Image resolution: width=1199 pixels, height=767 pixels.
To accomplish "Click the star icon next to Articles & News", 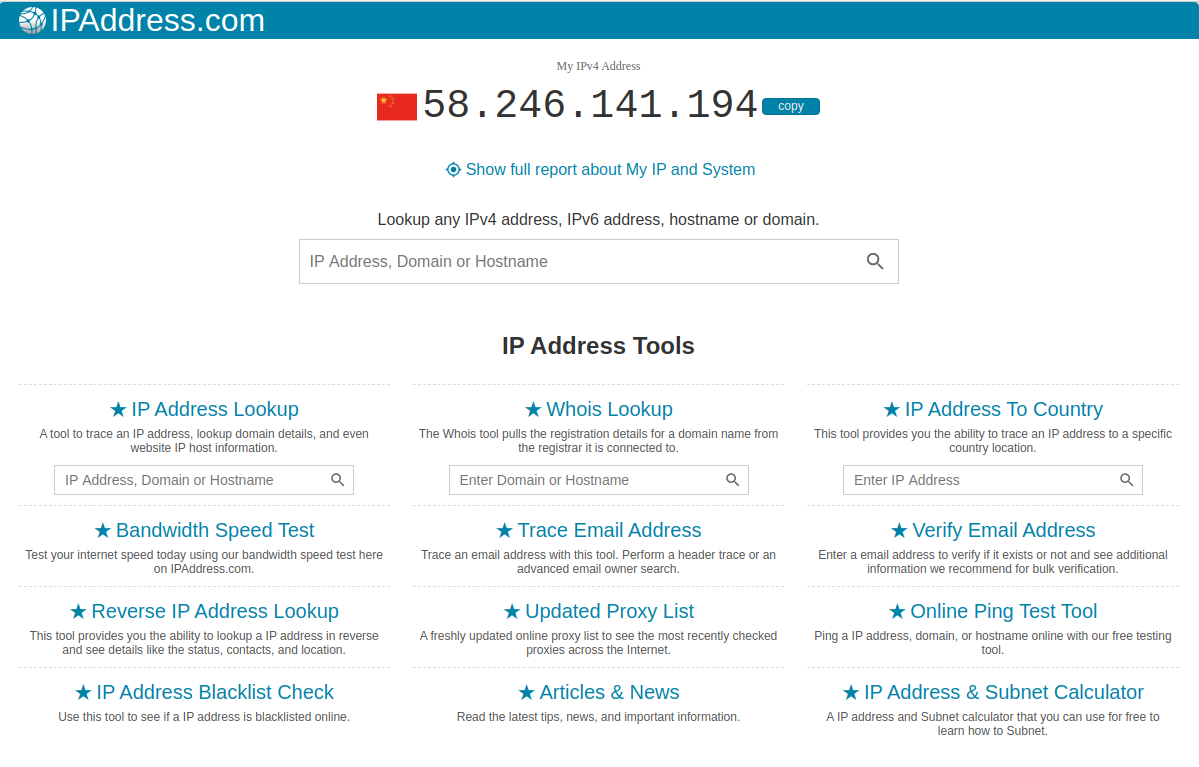I will pyautogui.click(x=526, y=693).
